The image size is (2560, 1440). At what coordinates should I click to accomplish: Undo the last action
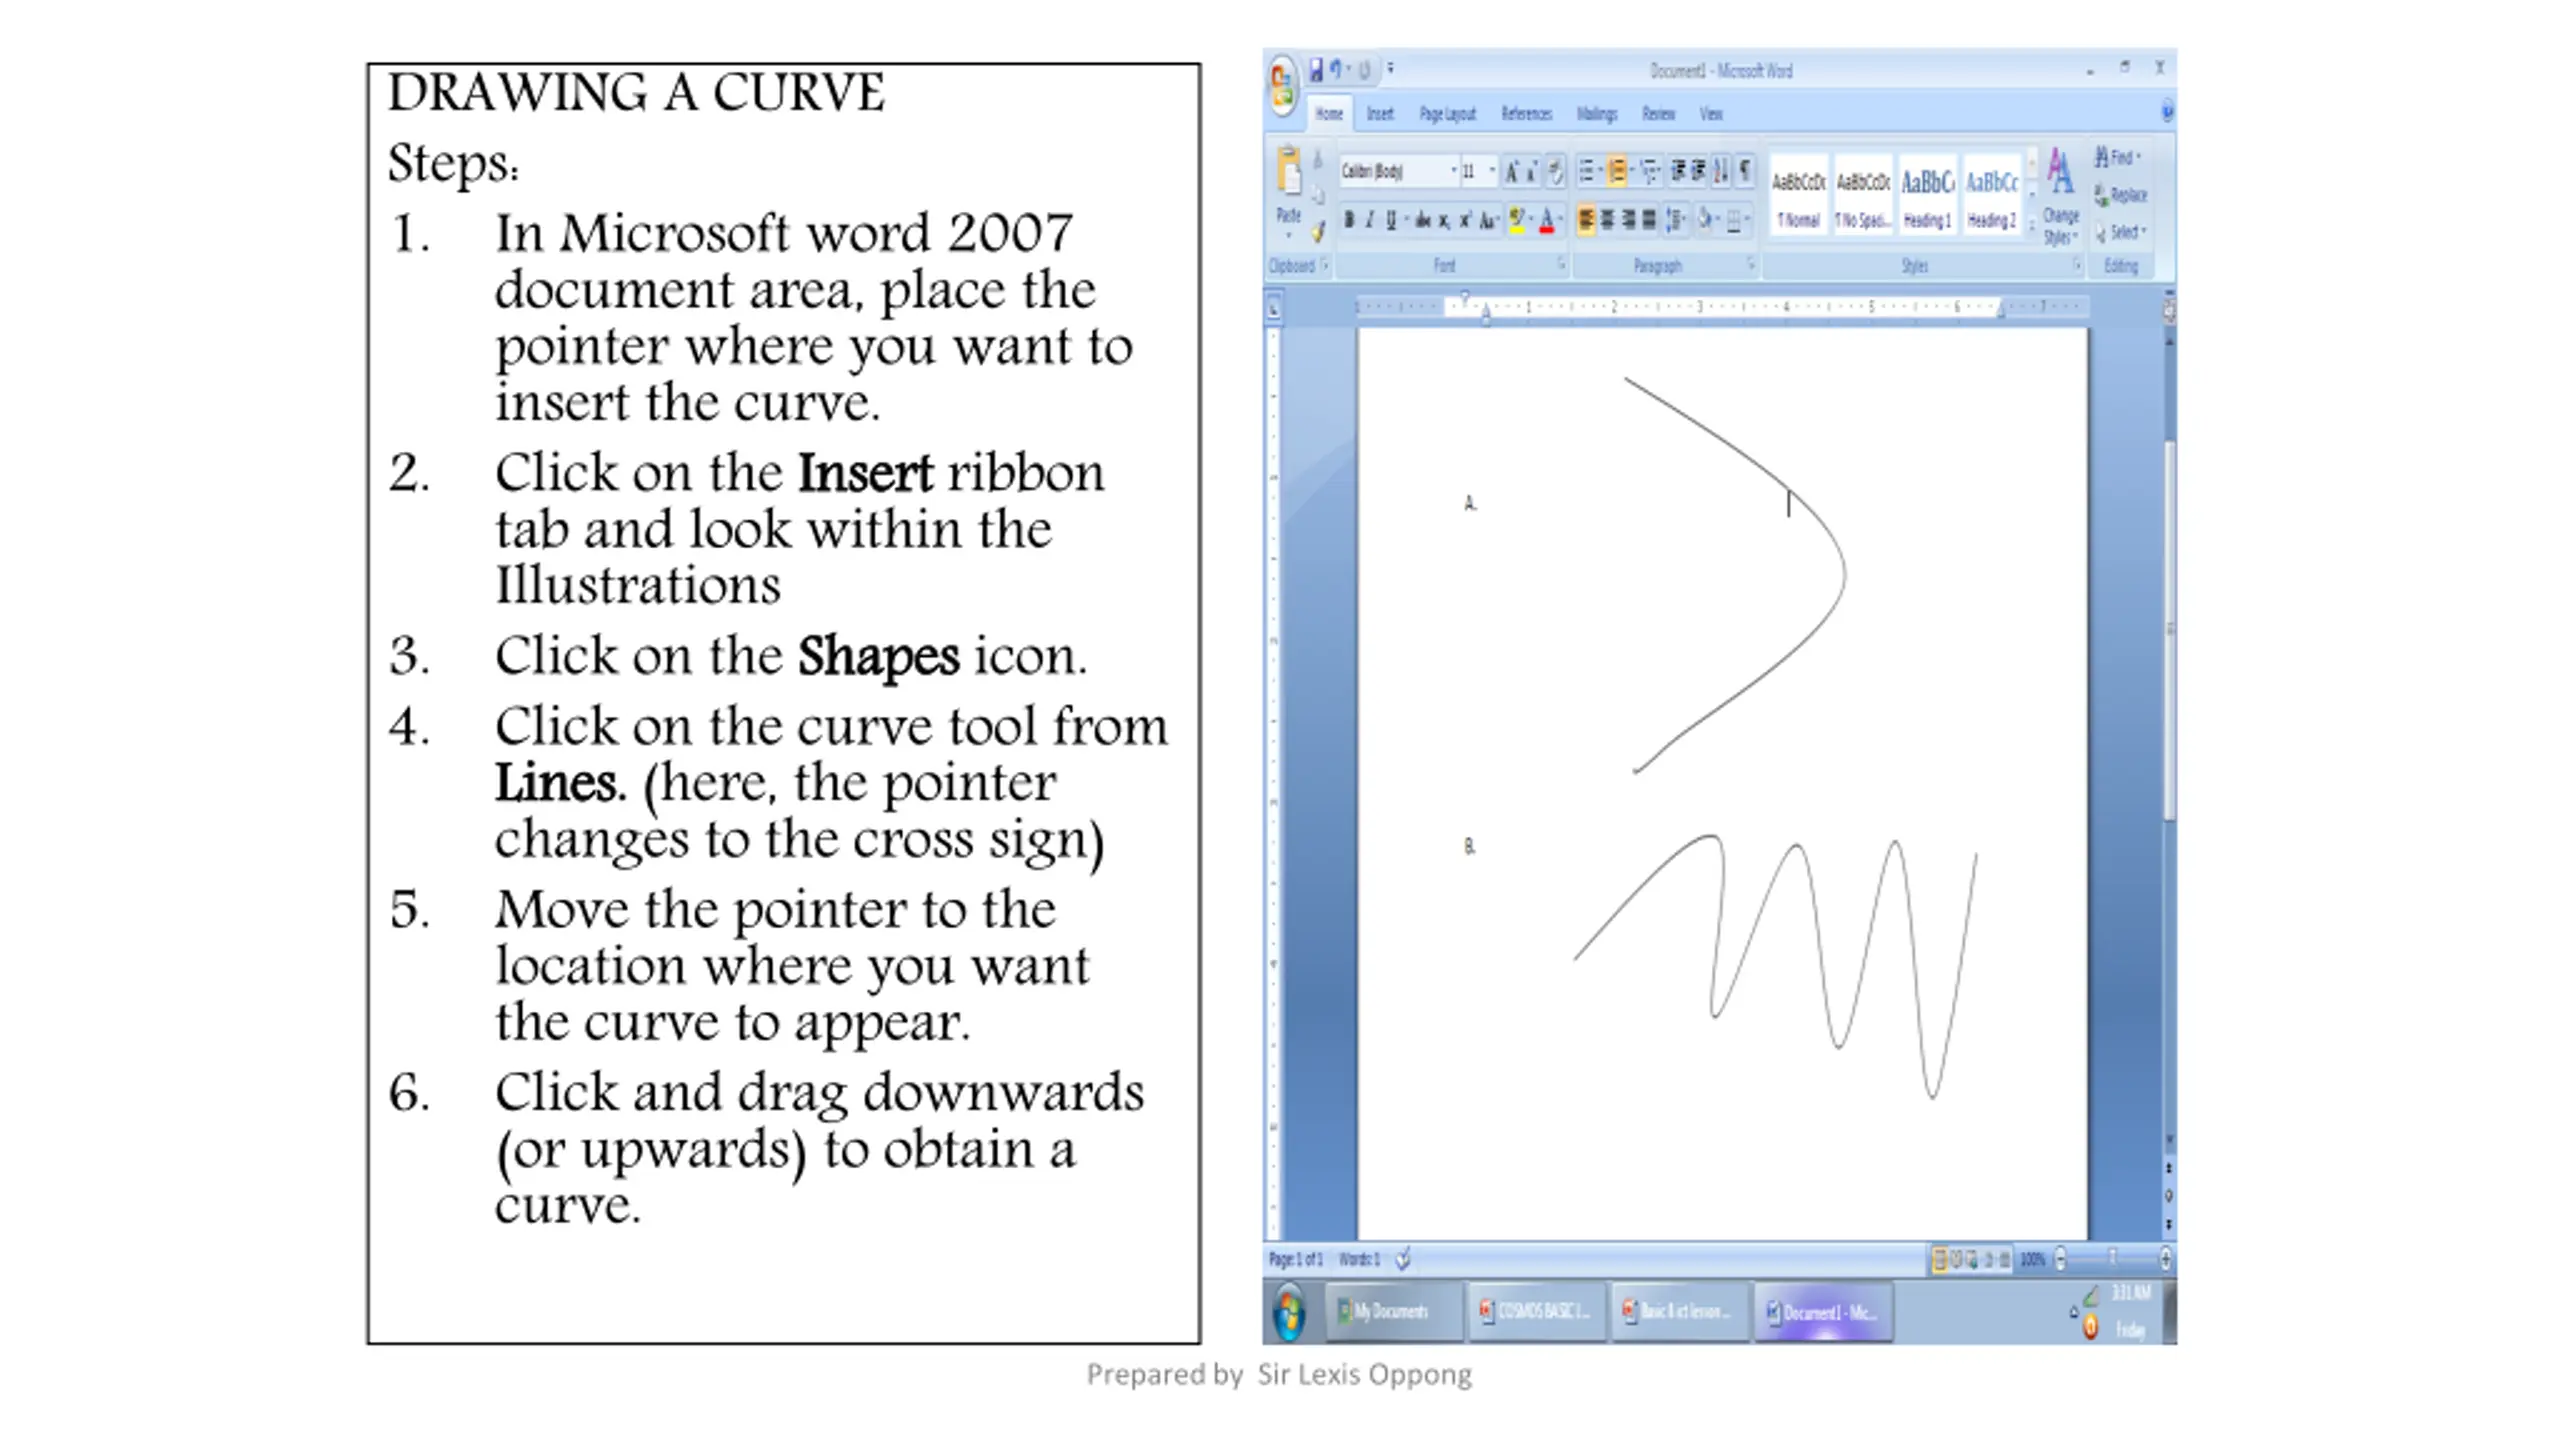(1335, 69)
